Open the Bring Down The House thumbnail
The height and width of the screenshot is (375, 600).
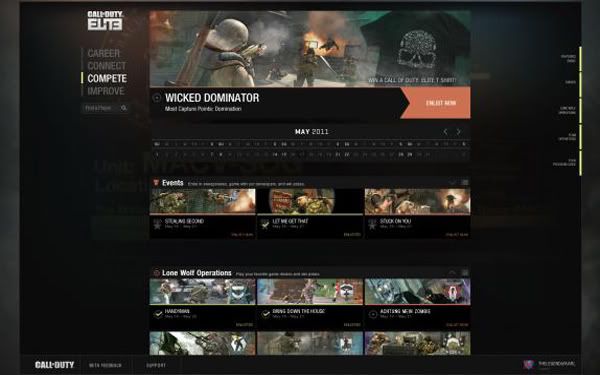pyautogui.click(x=310, y=292)
